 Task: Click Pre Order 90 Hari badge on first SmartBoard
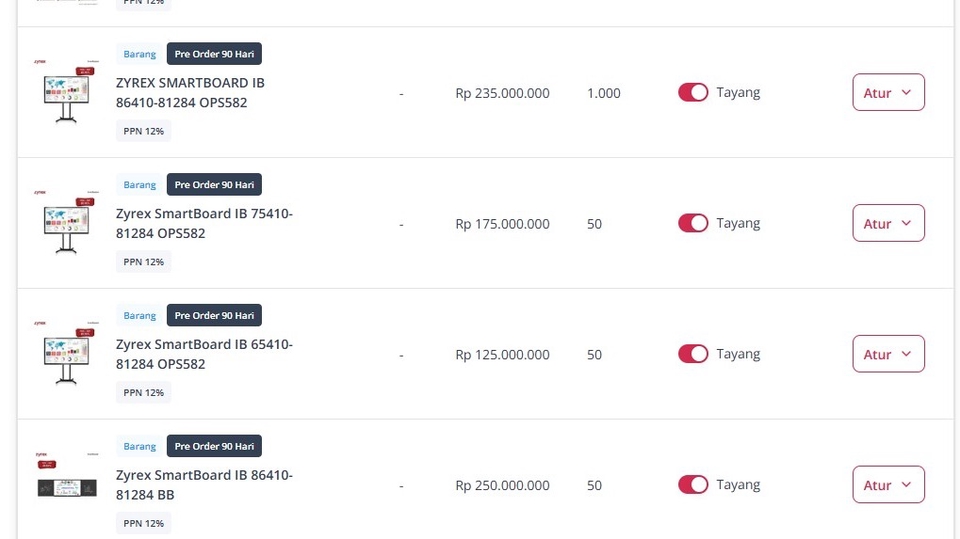pos(214,54)
